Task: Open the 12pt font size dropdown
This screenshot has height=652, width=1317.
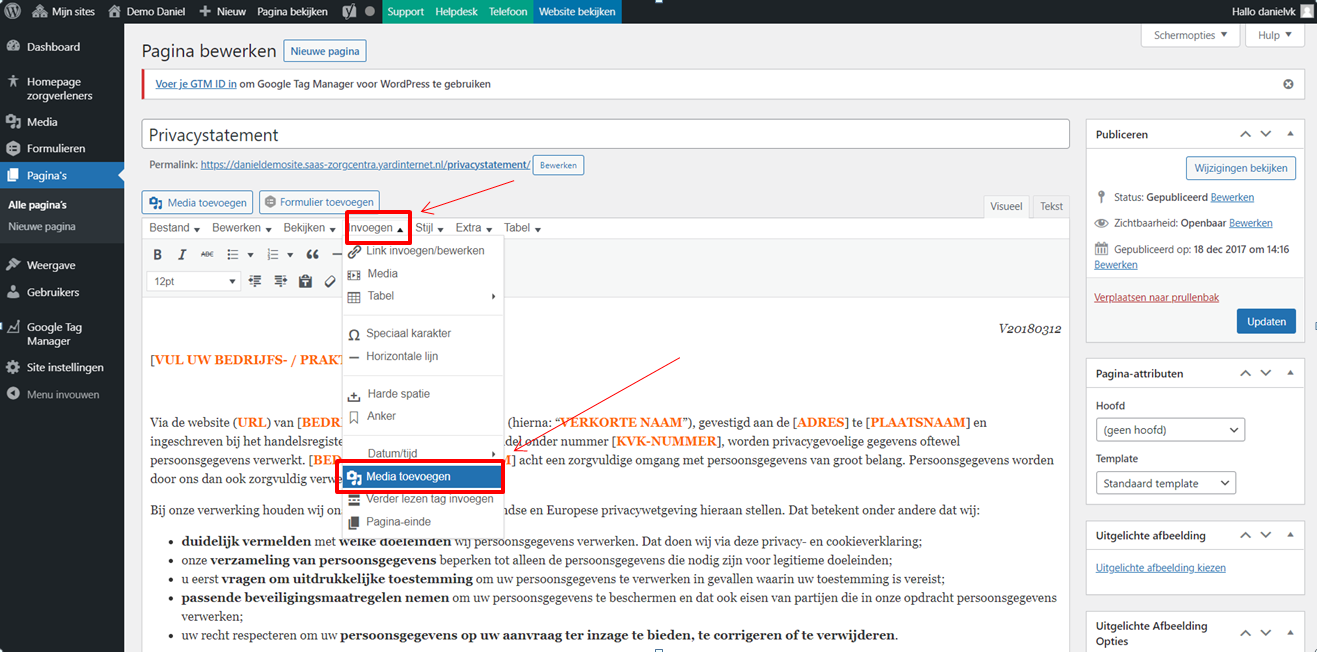Action: (x=194, y=281)
